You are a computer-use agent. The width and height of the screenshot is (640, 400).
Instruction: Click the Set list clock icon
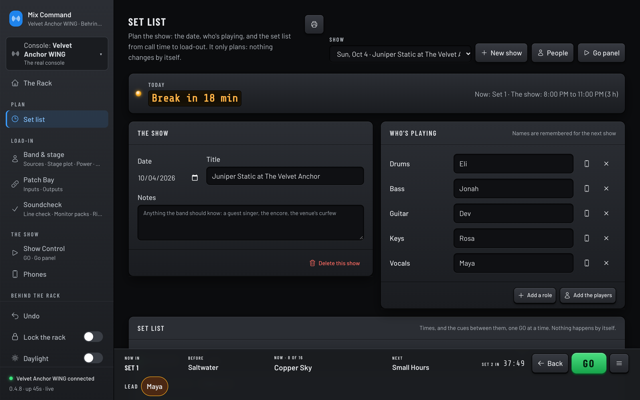15,119
